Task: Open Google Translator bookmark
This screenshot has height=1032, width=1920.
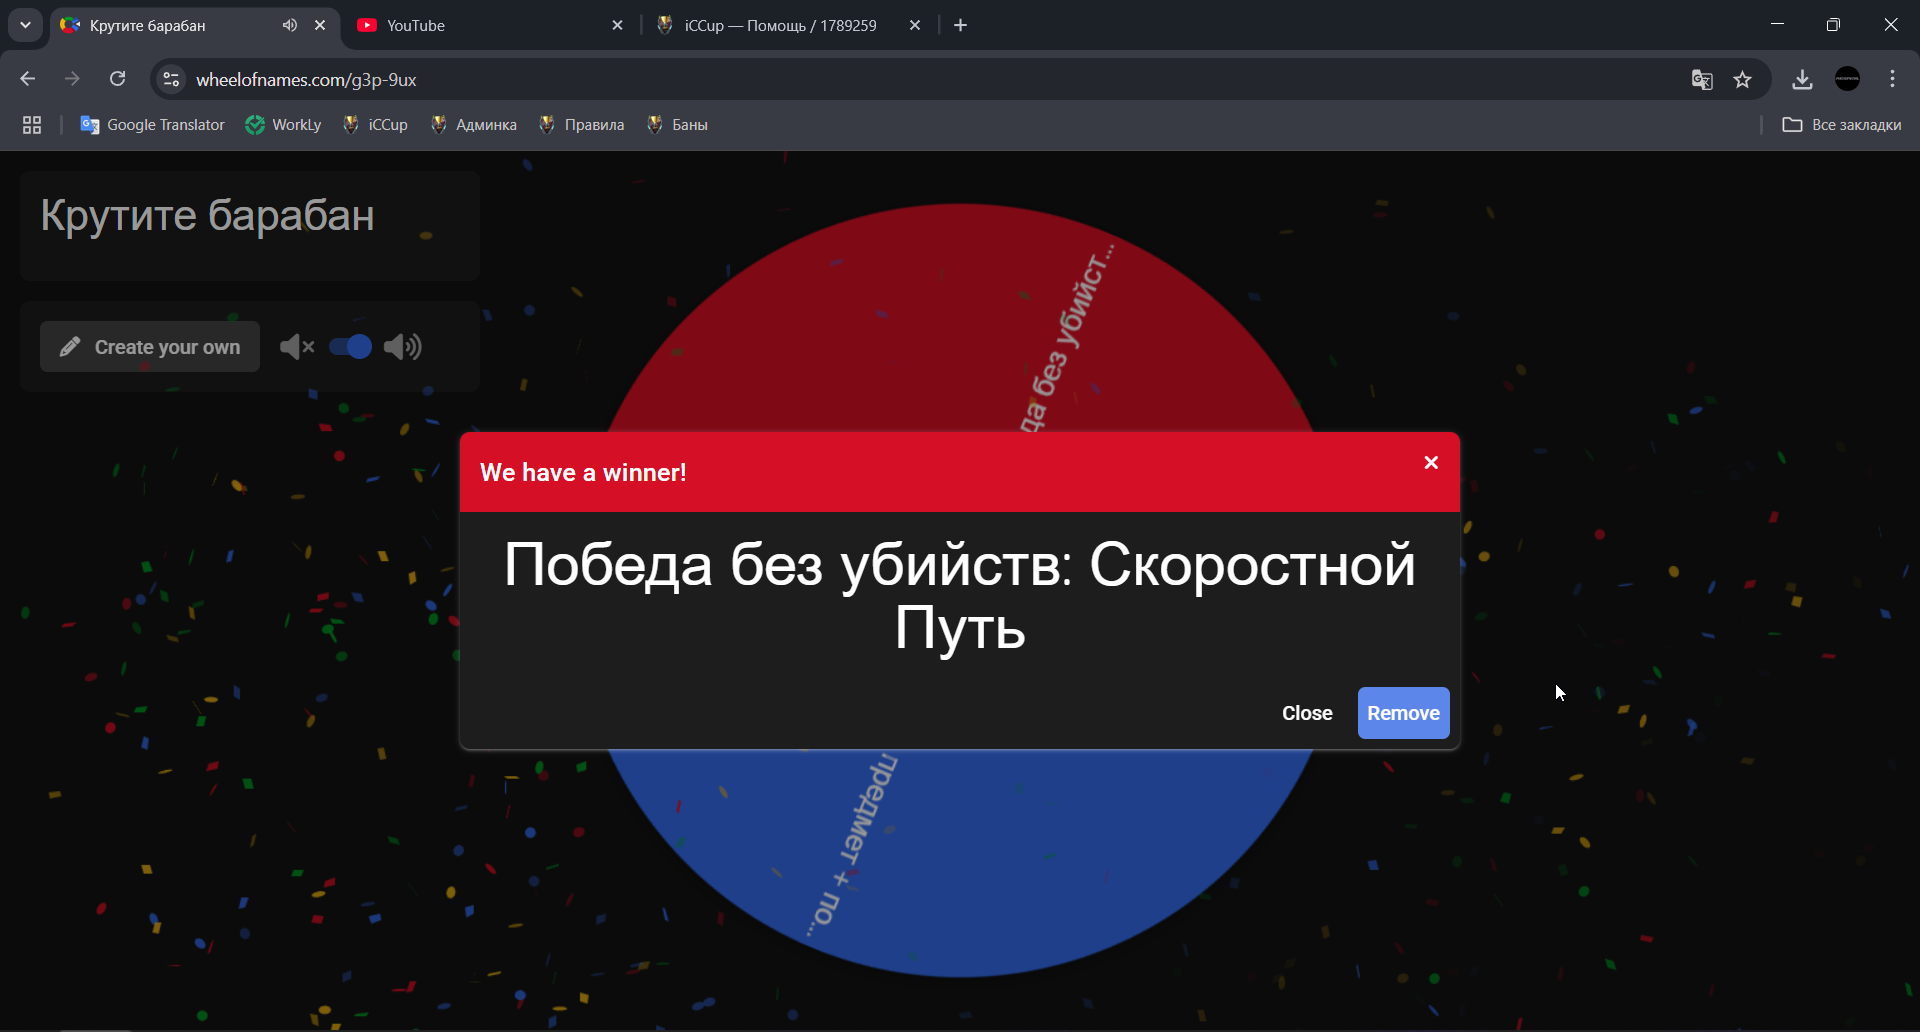Action: point(152,125)
